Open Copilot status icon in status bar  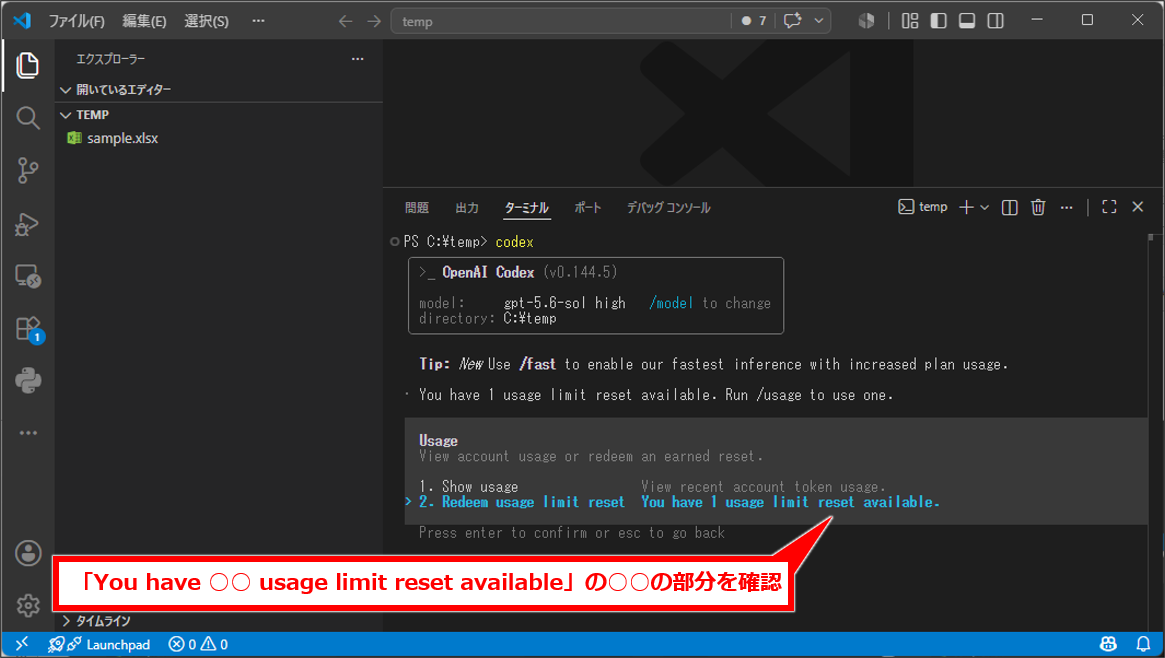(1108, 644)
